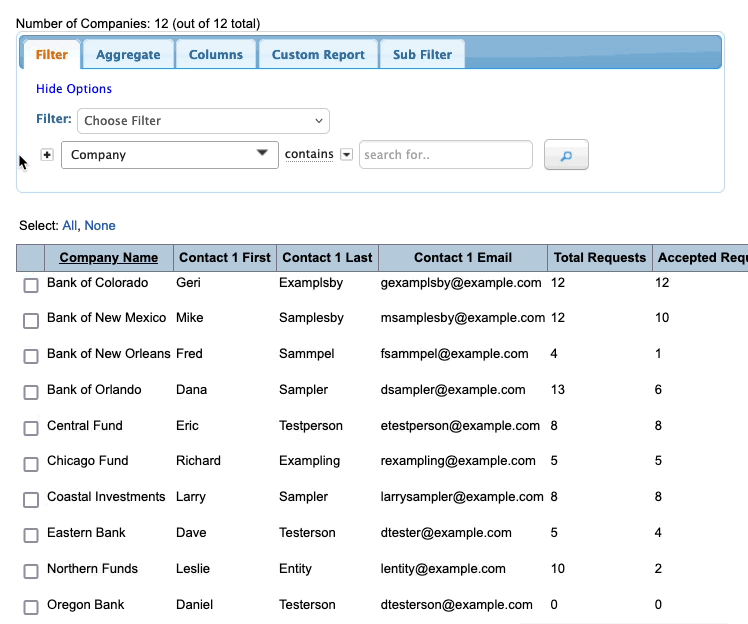Click the Hide Options link
The image size is (748, 624).
[x=74, y=89]
